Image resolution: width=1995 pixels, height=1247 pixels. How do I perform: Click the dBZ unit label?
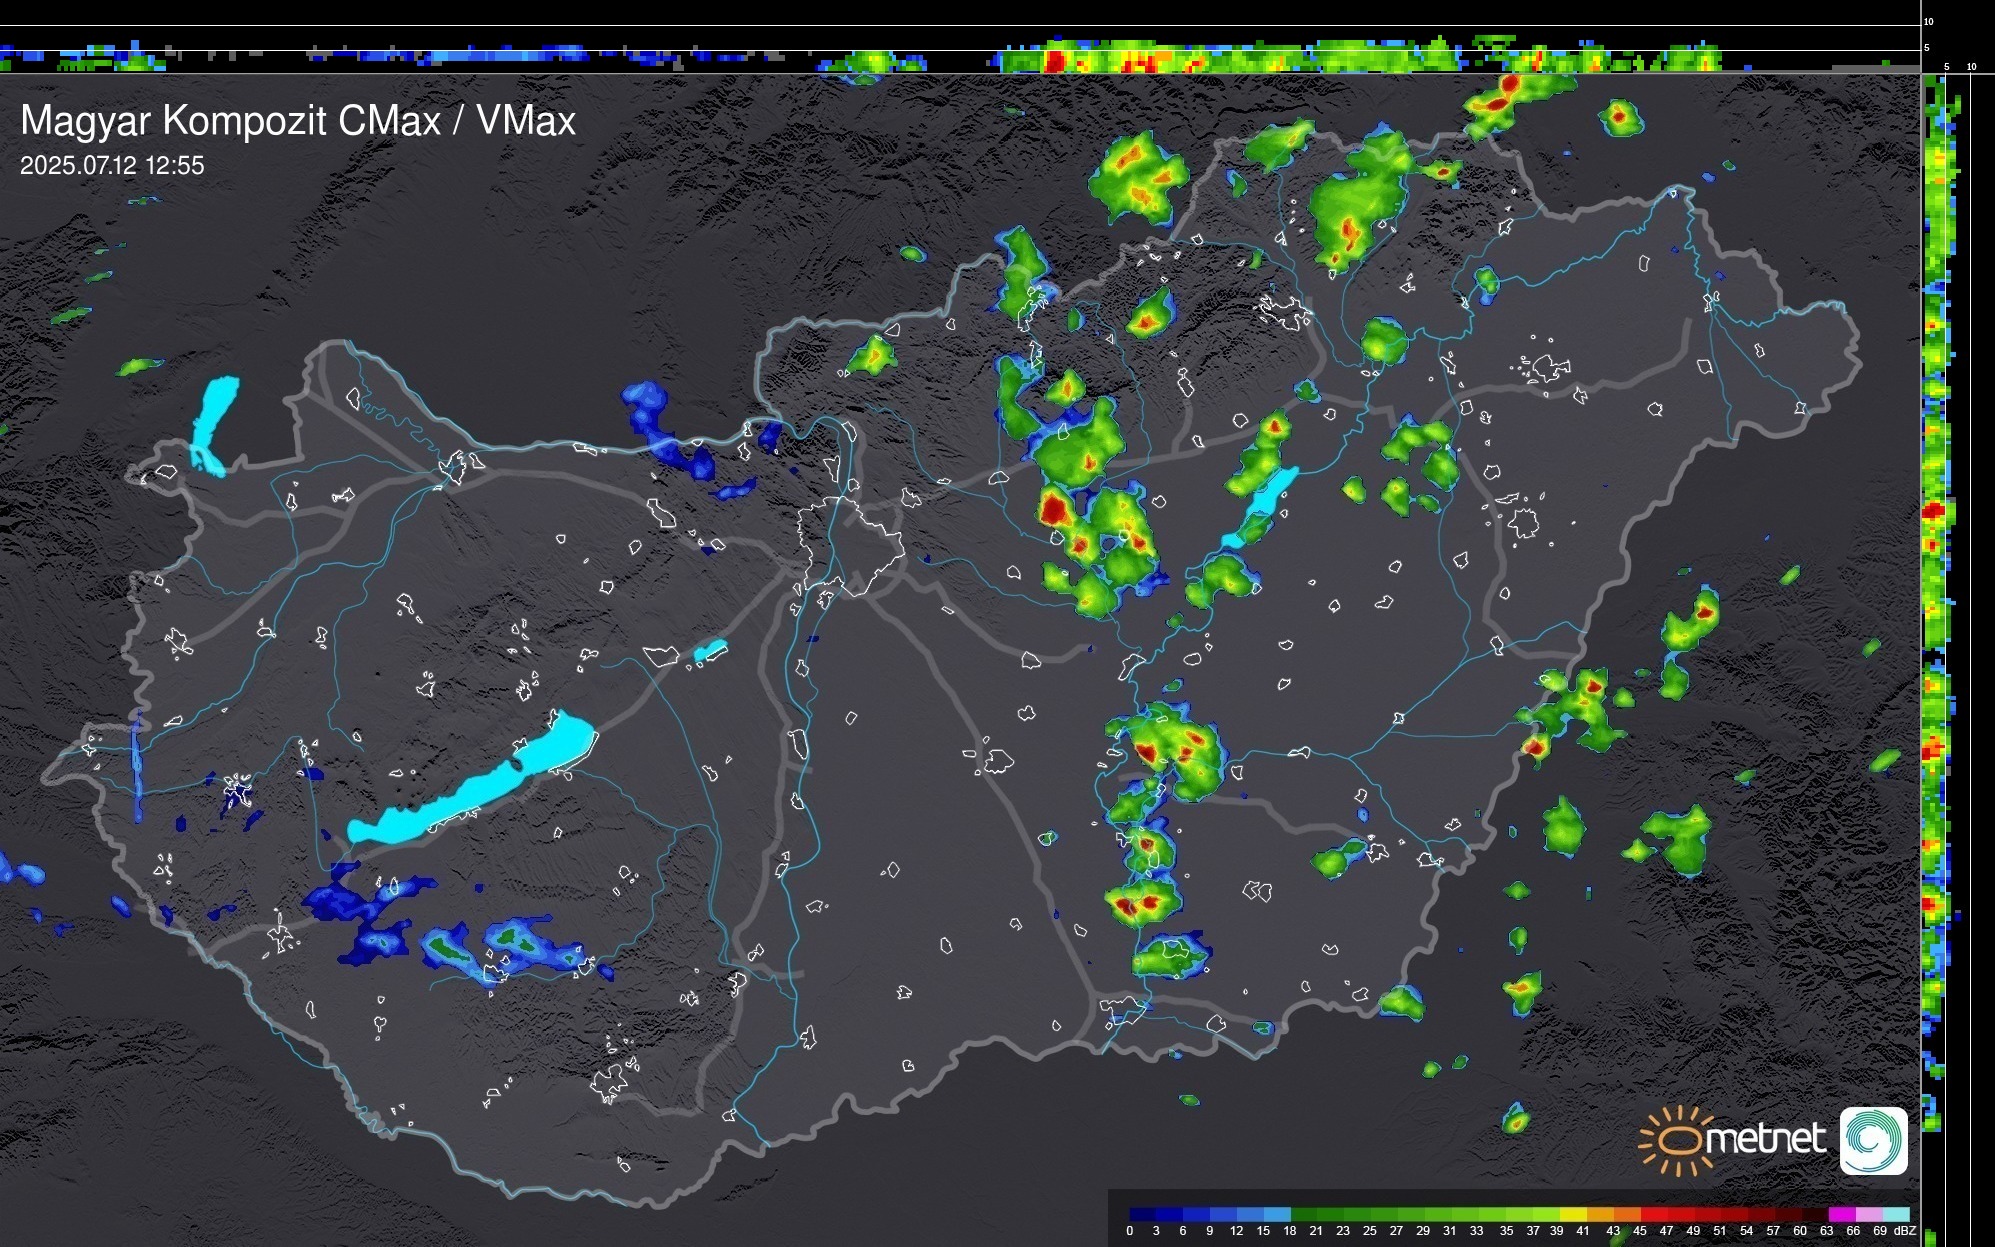click(1904, 1231)
